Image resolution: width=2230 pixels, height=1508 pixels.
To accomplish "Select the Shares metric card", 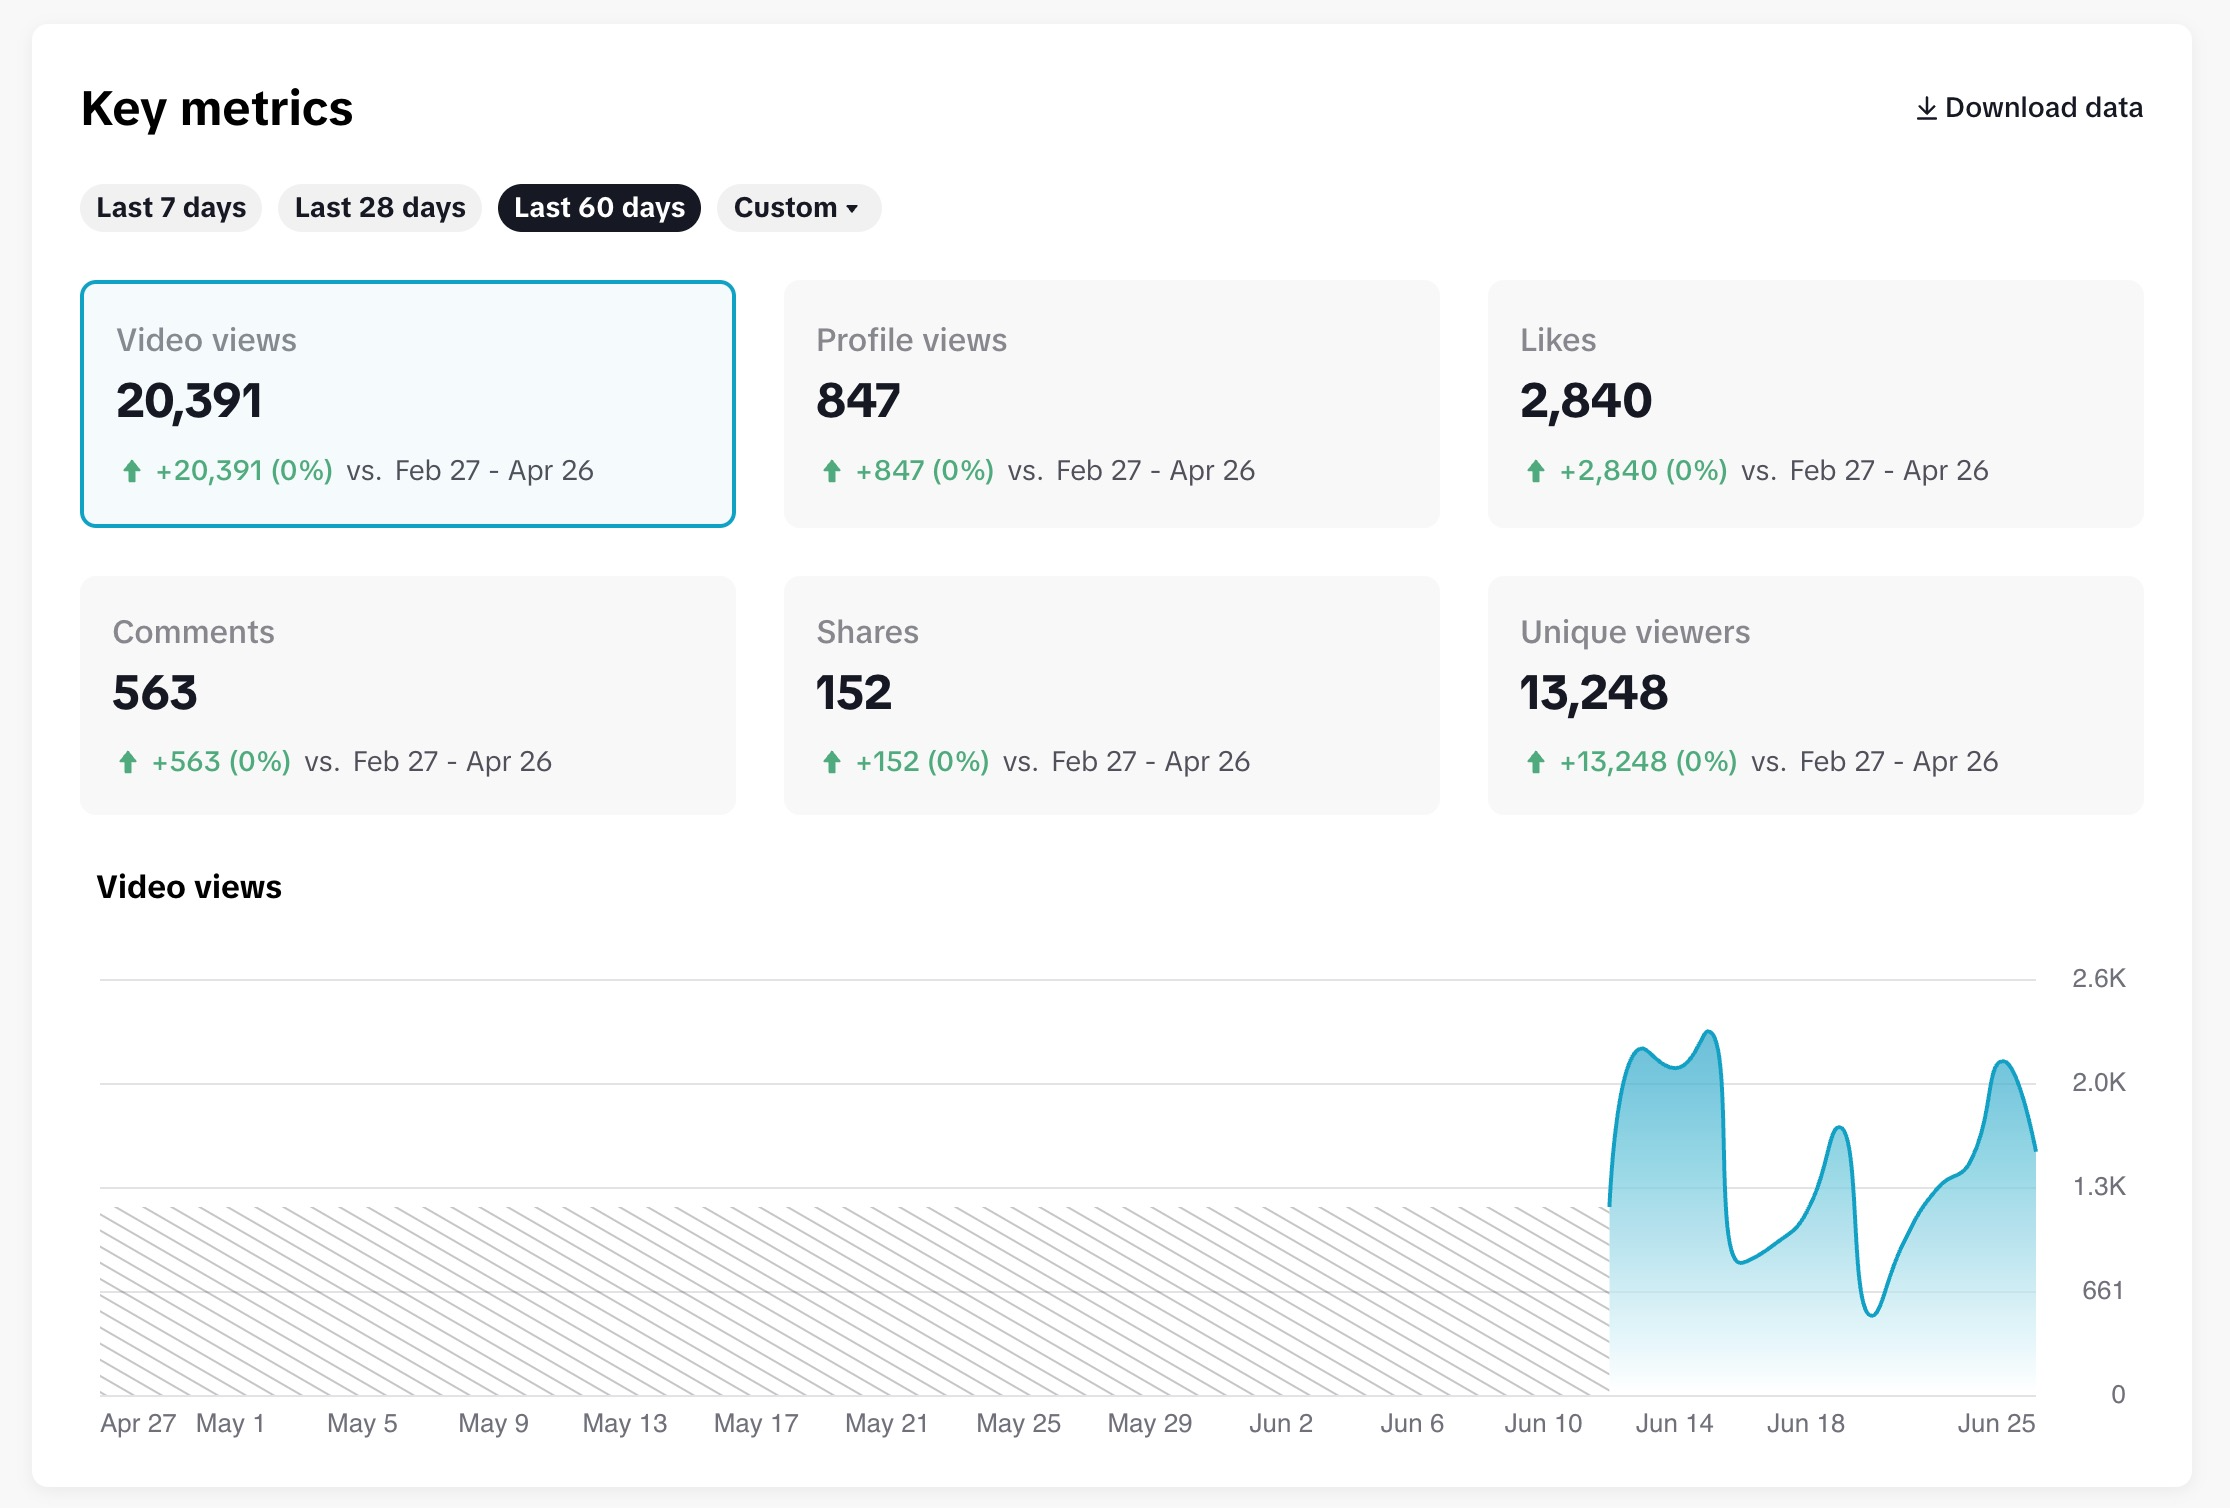I will (x=1112, y=695).
